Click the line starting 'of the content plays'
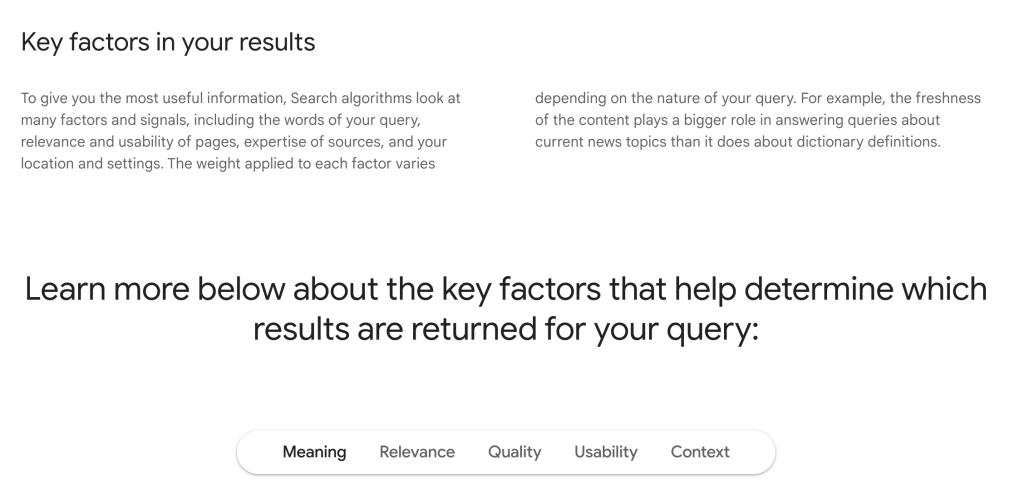This screenshot has height=495, width=1024. [x=737, y=120]
